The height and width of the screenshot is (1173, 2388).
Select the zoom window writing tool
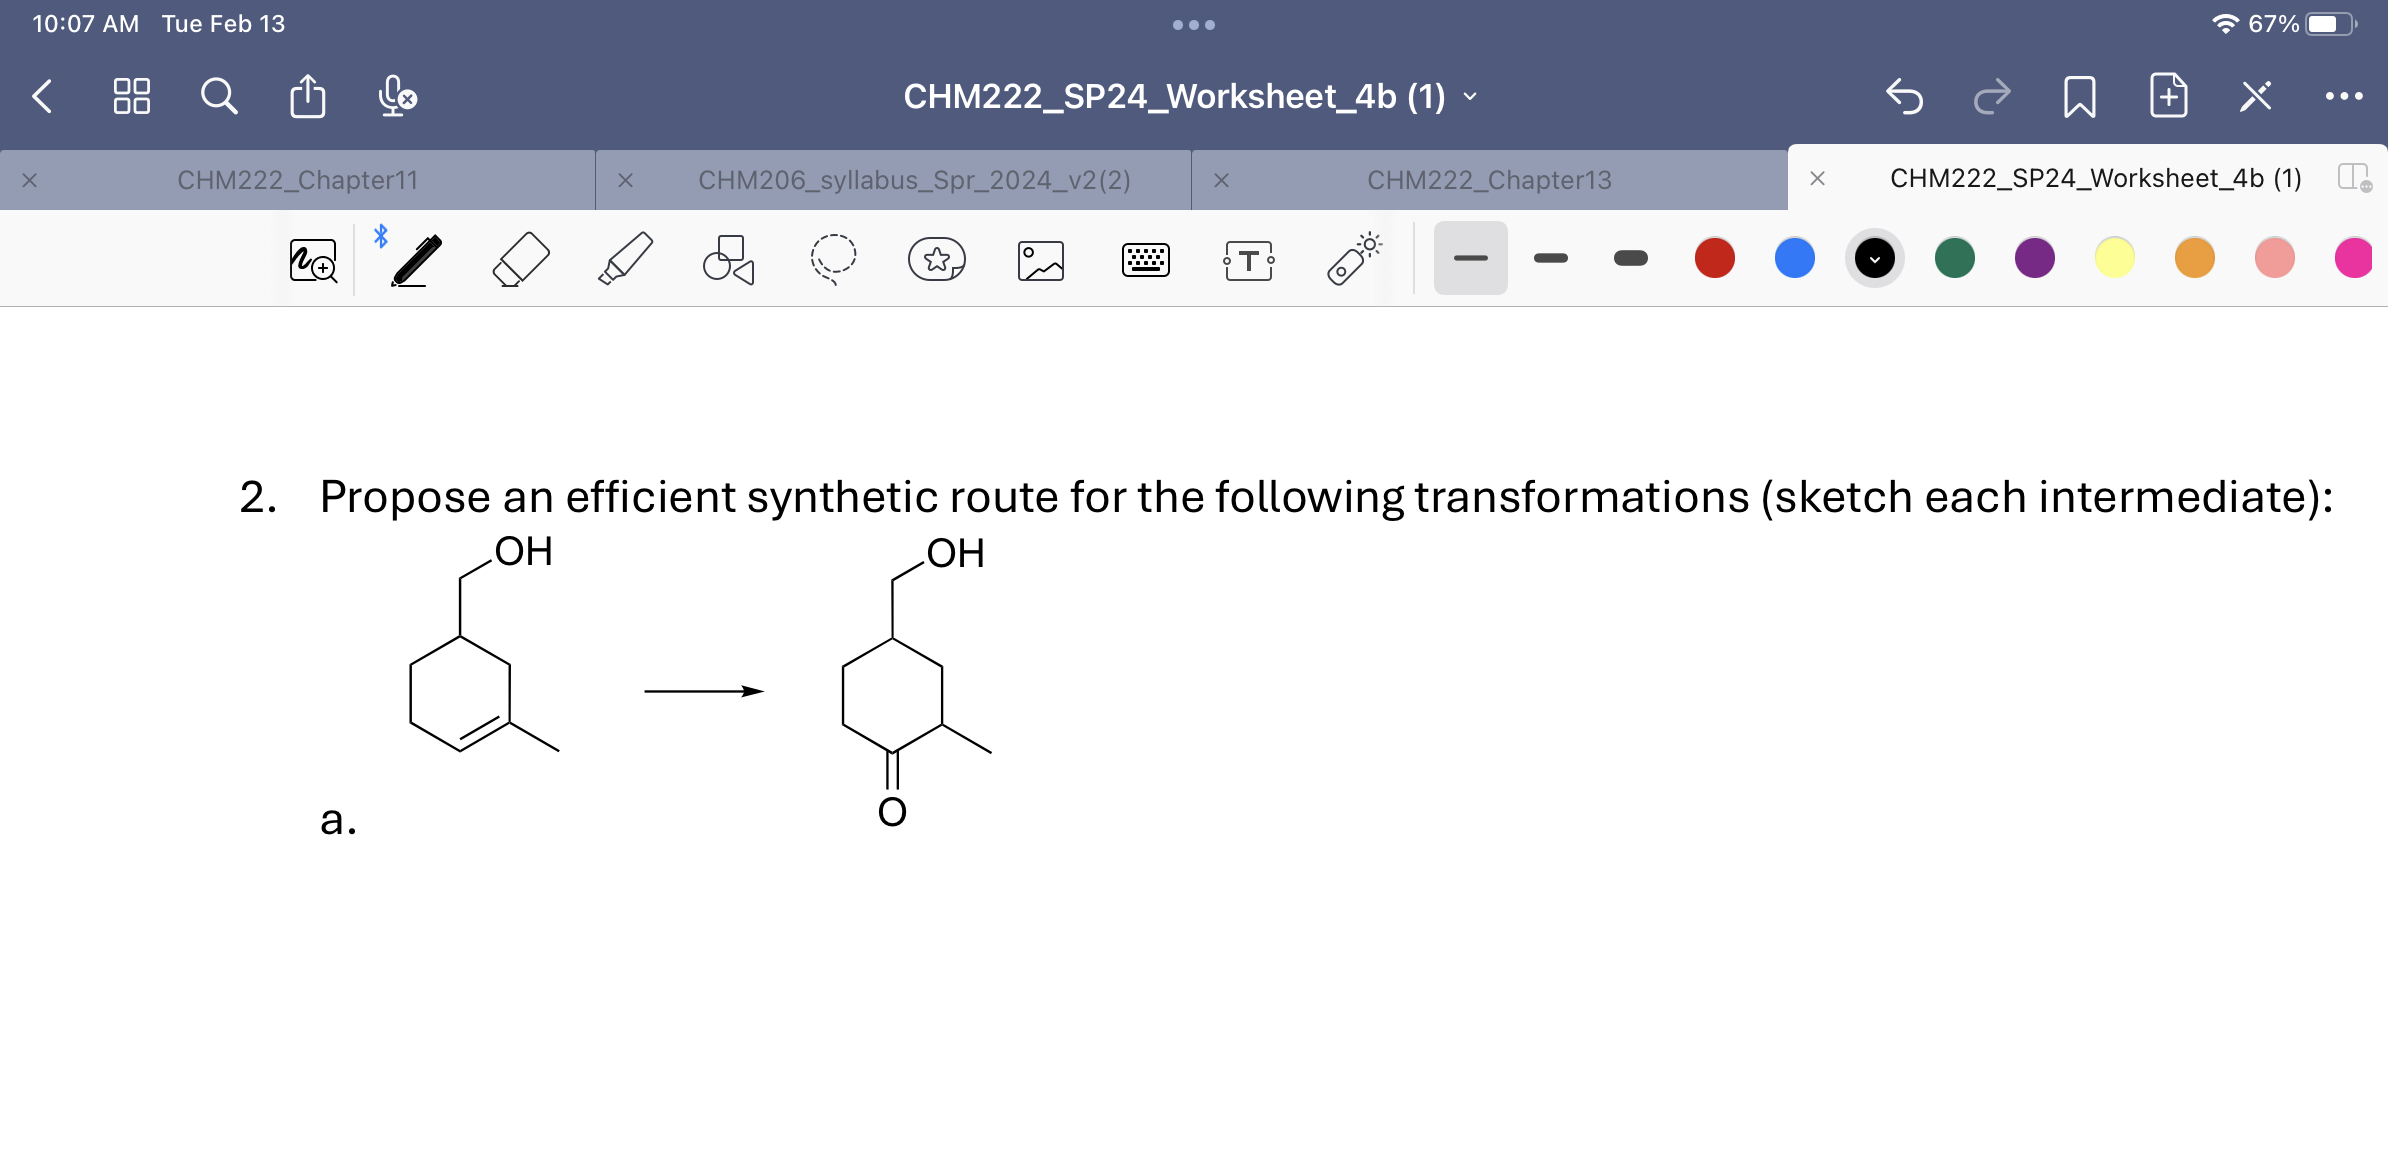(x=313, y=260)
